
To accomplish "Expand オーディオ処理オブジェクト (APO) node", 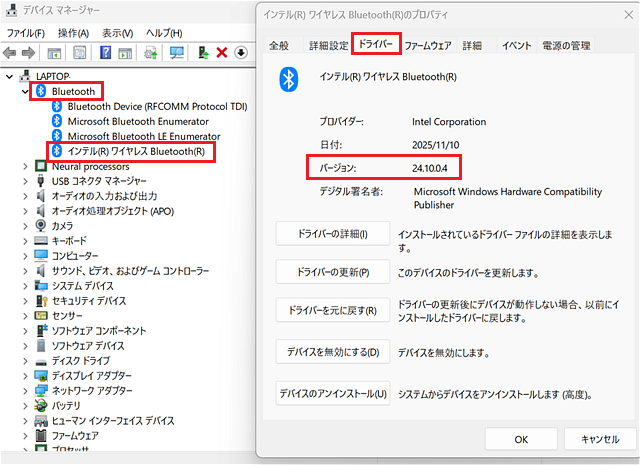I will (x=25, y=211).
